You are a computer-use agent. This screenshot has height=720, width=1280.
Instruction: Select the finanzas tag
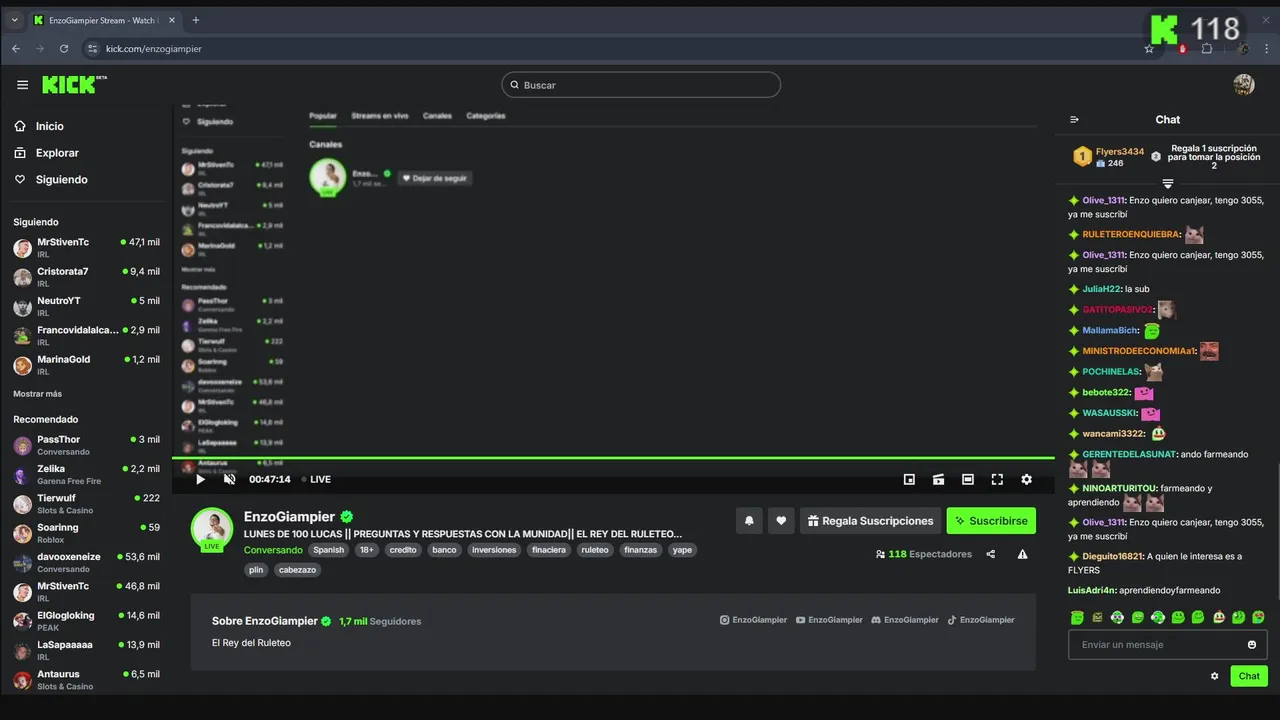point(640,550)
